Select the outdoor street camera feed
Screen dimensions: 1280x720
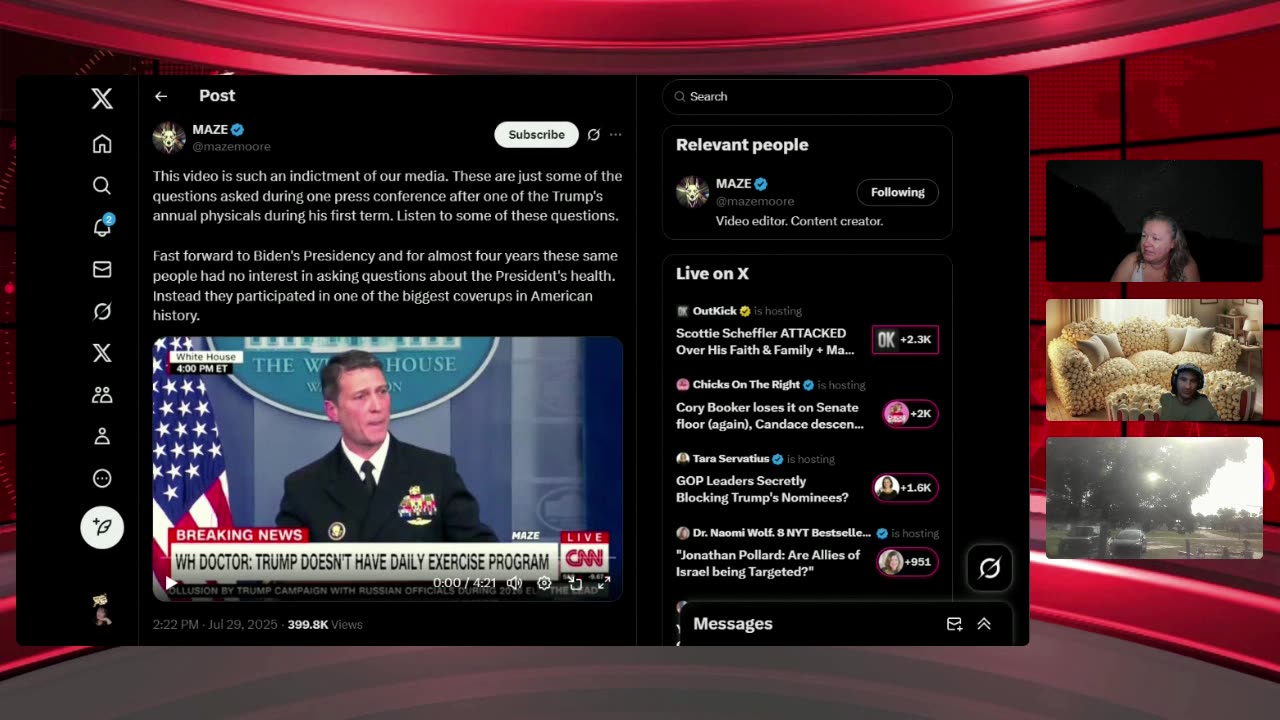coord(1154,498)
